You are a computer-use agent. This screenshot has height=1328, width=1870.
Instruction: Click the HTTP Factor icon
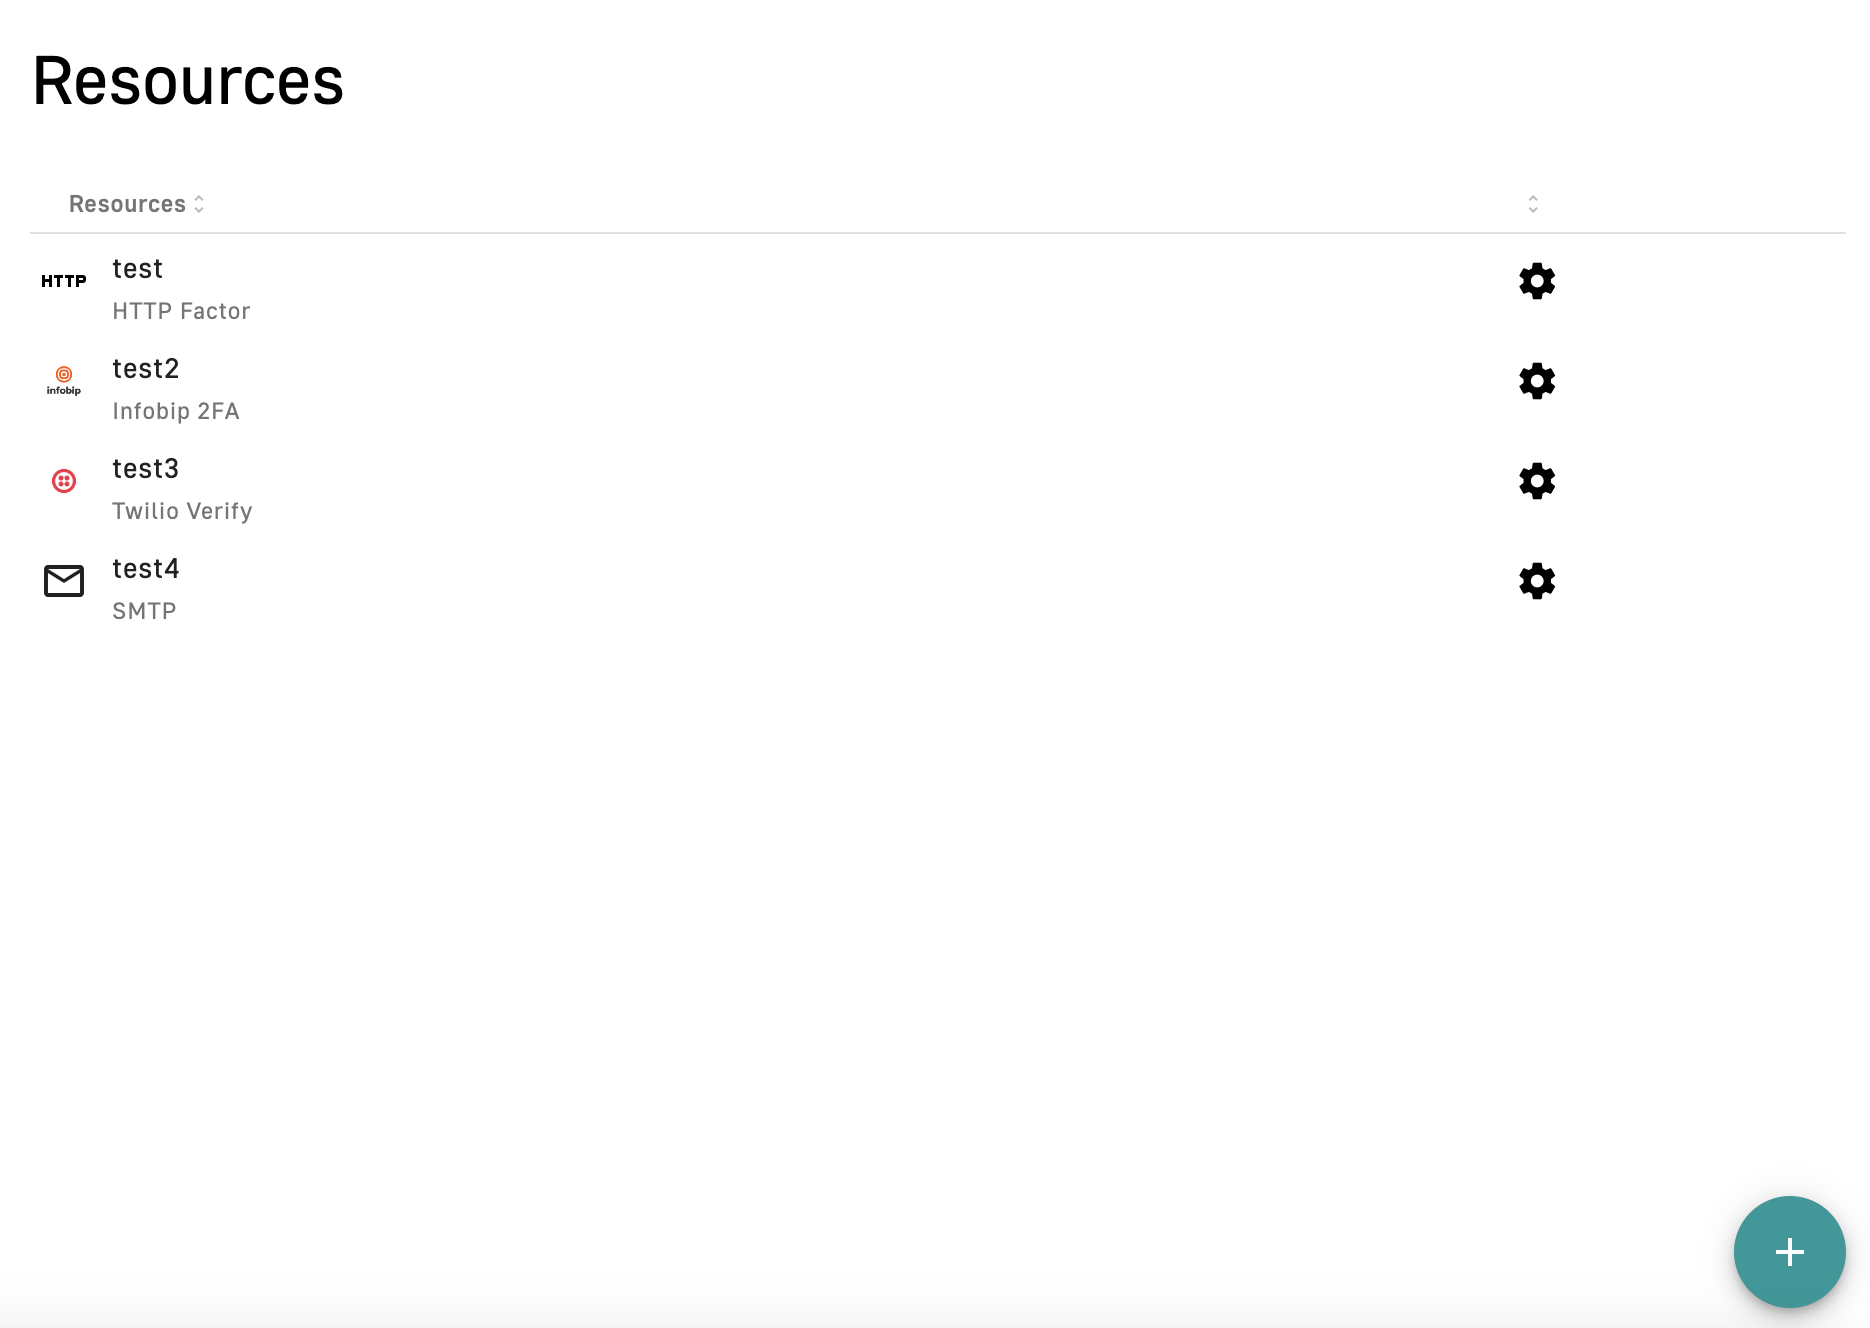tap(64, 281)
